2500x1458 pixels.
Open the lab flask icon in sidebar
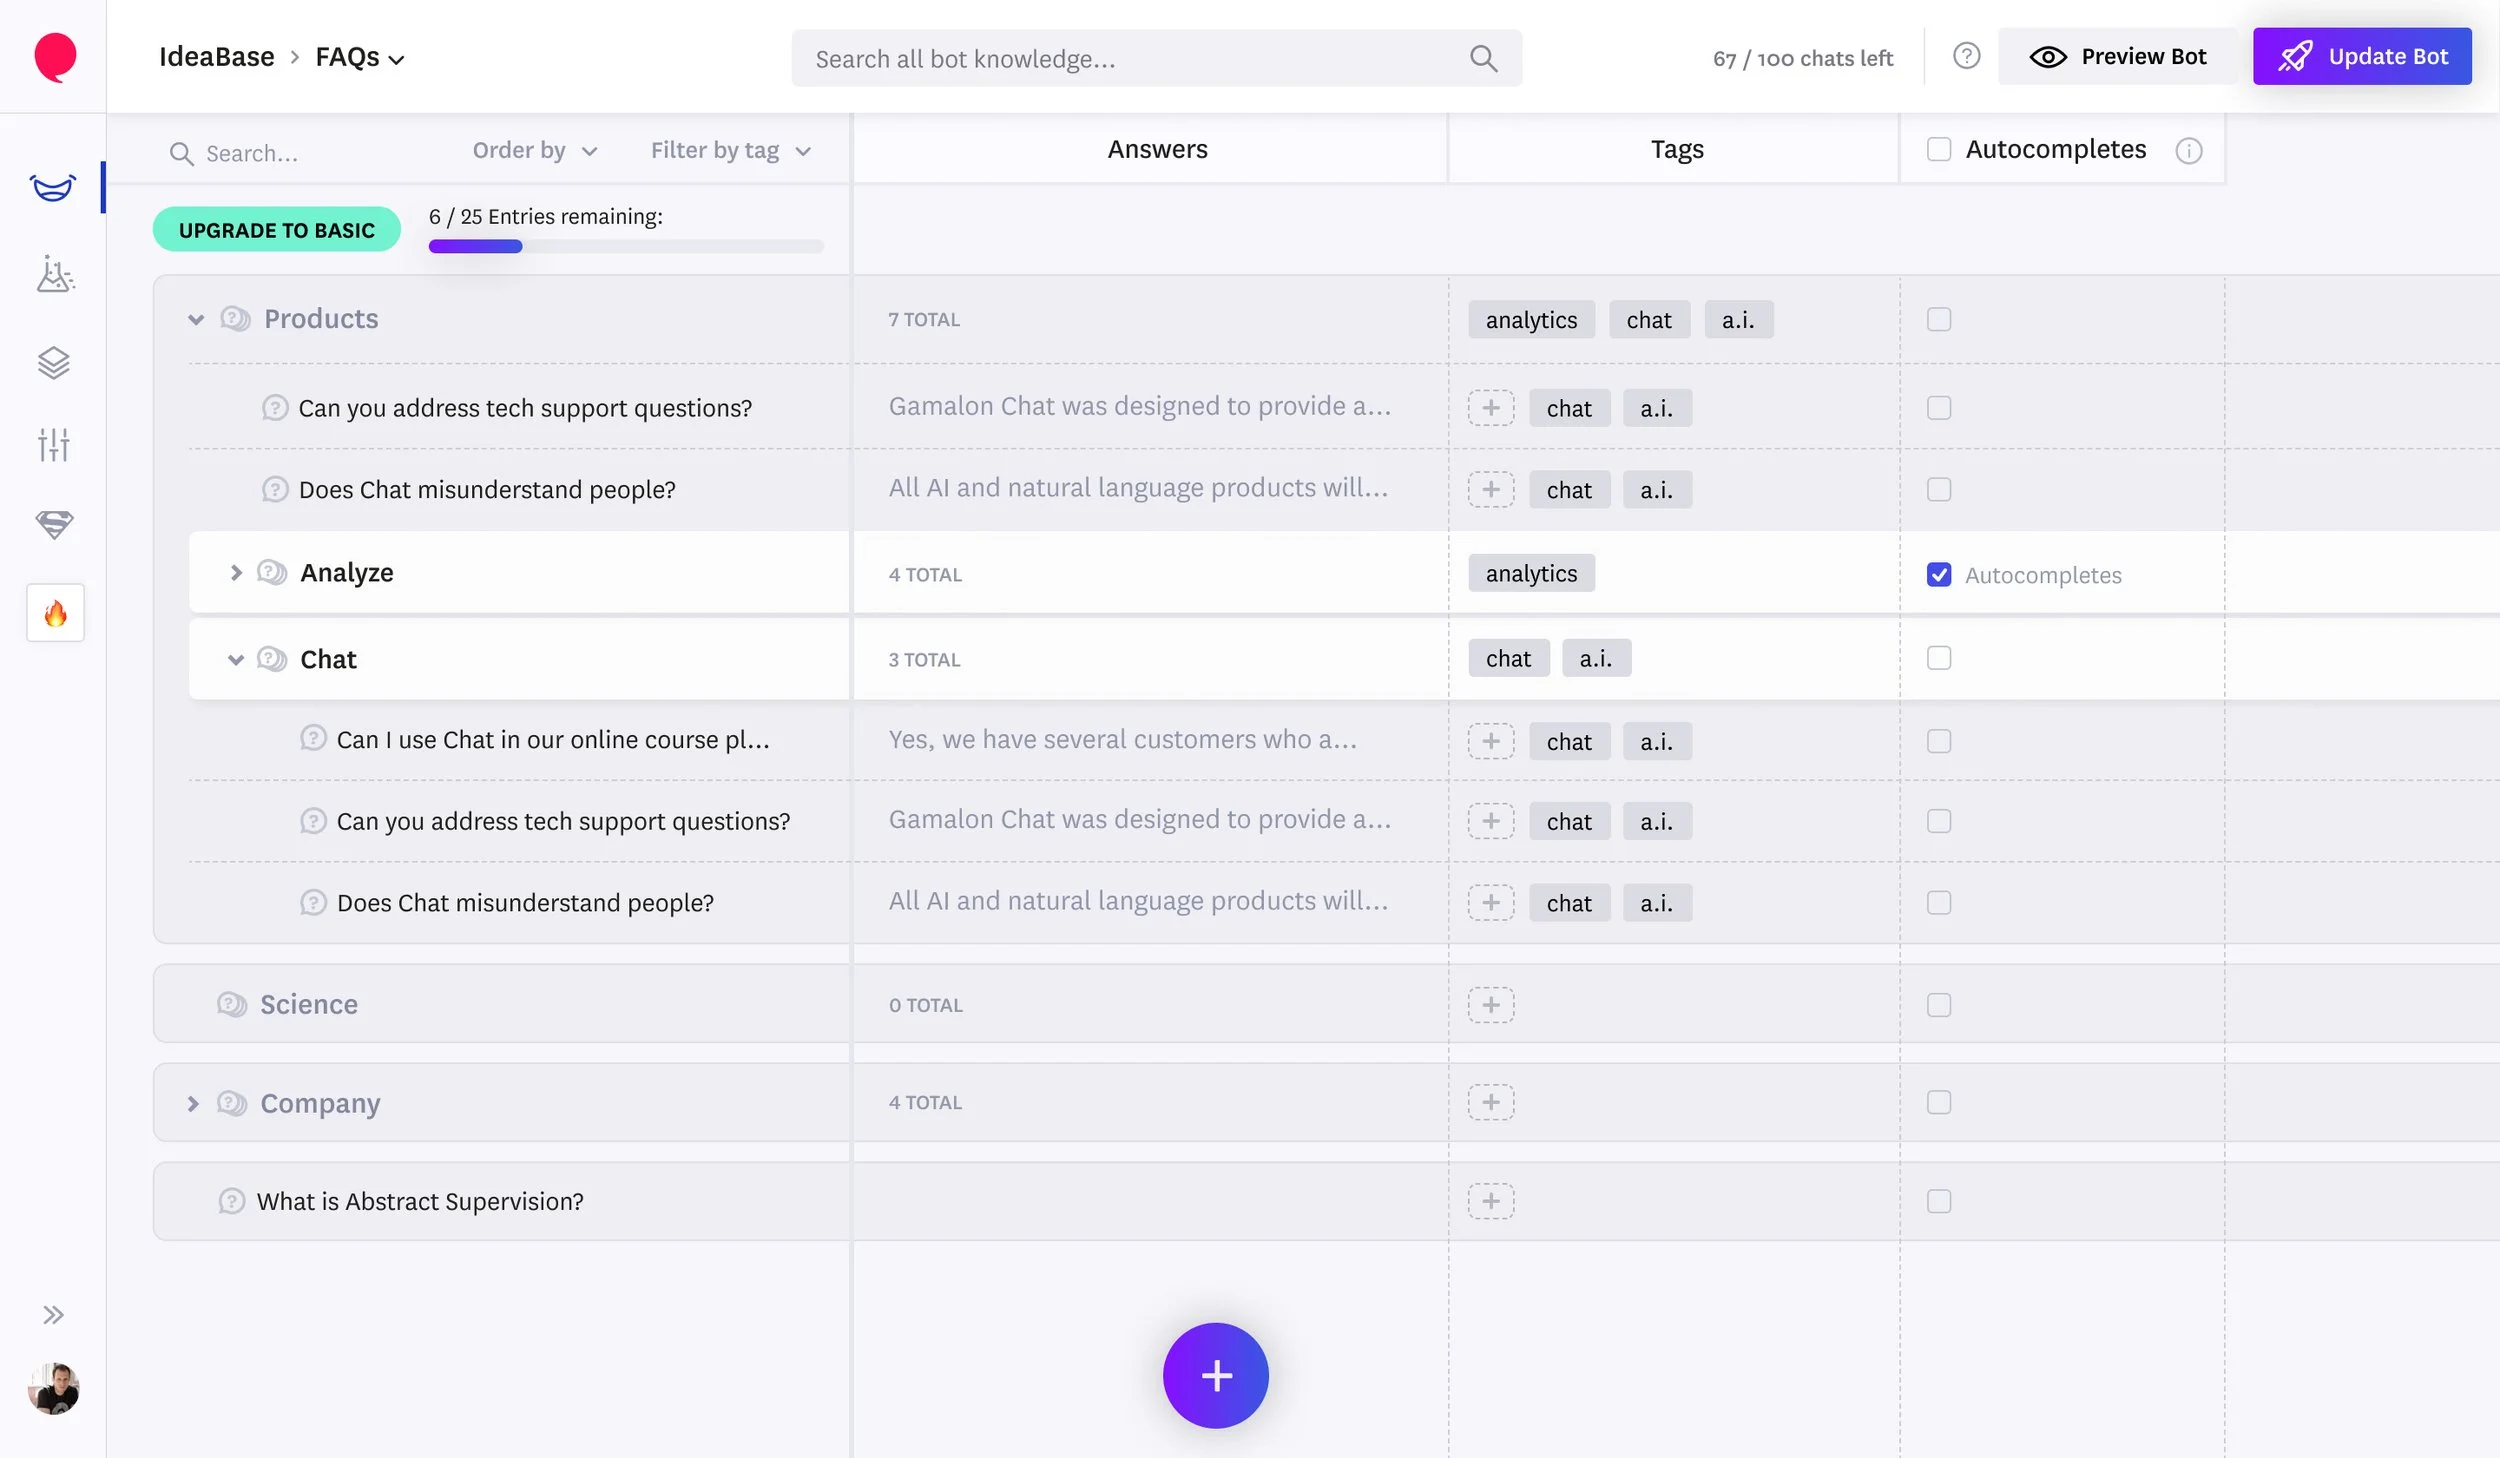[54, 274]
